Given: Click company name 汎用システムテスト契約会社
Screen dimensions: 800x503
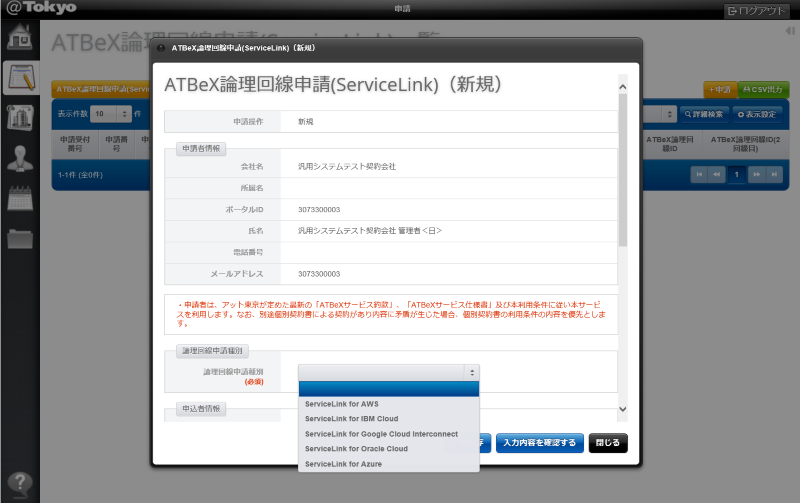Looking at the screenshot, I should click(347, 166).
